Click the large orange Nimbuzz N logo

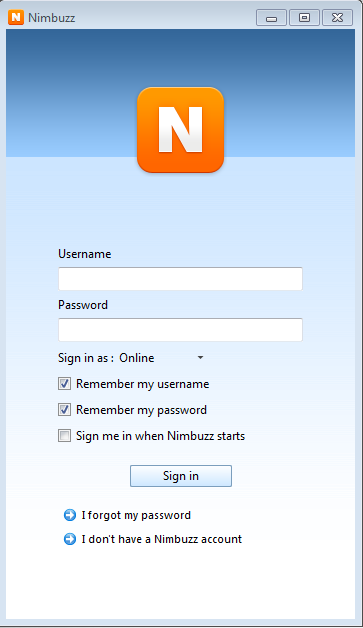tap(180, 130)
